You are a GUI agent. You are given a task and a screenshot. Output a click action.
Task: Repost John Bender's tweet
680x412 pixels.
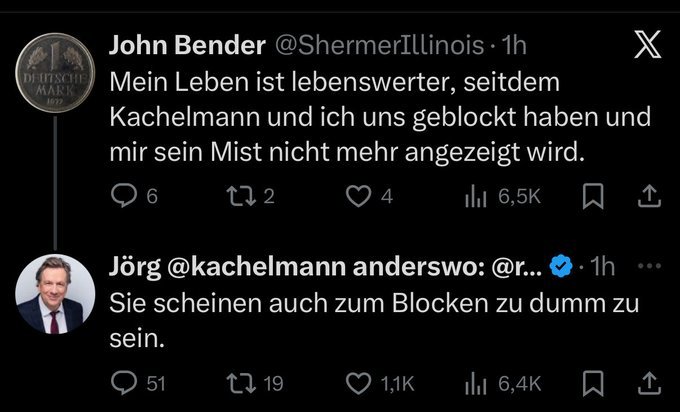[234, 198]
